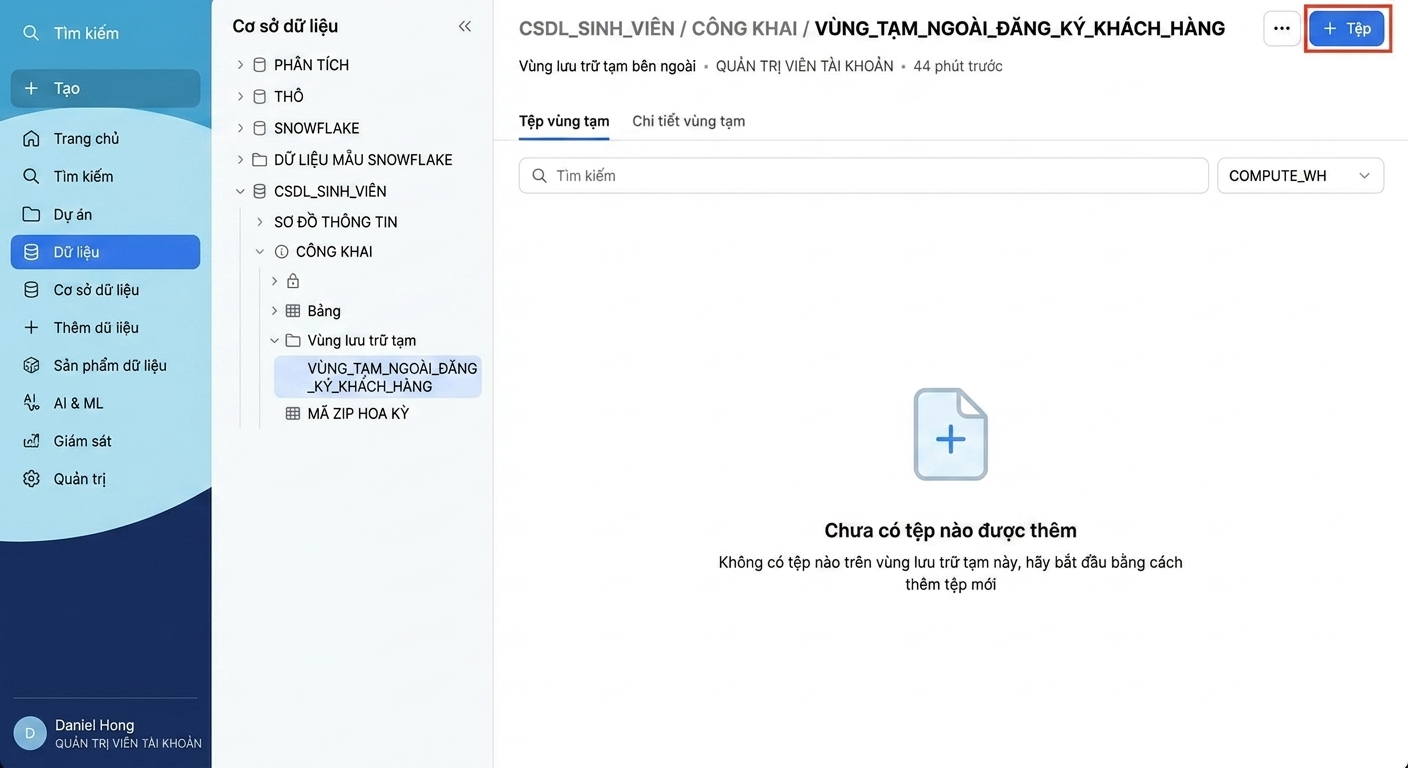Expand PHÂN TÍCH database node

click(240, 65)
